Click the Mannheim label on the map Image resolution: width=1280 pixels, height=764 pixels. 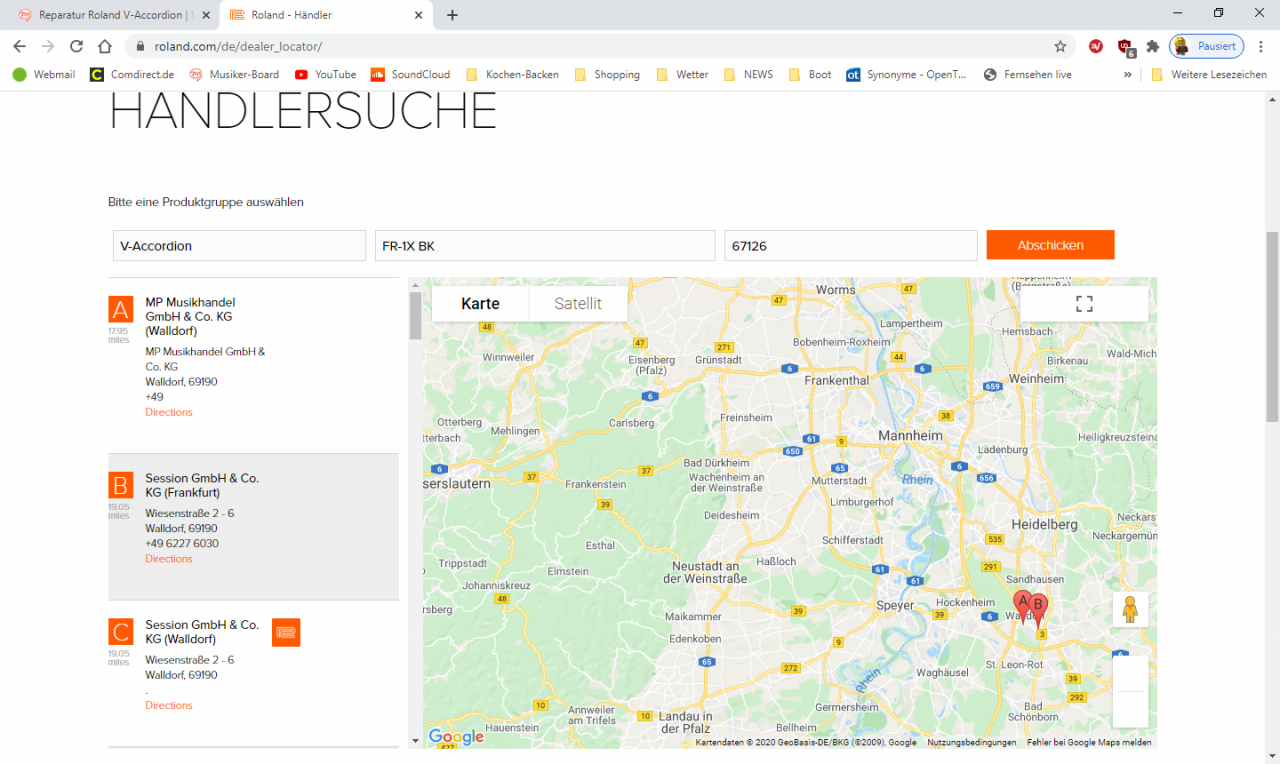pos(910,436)
